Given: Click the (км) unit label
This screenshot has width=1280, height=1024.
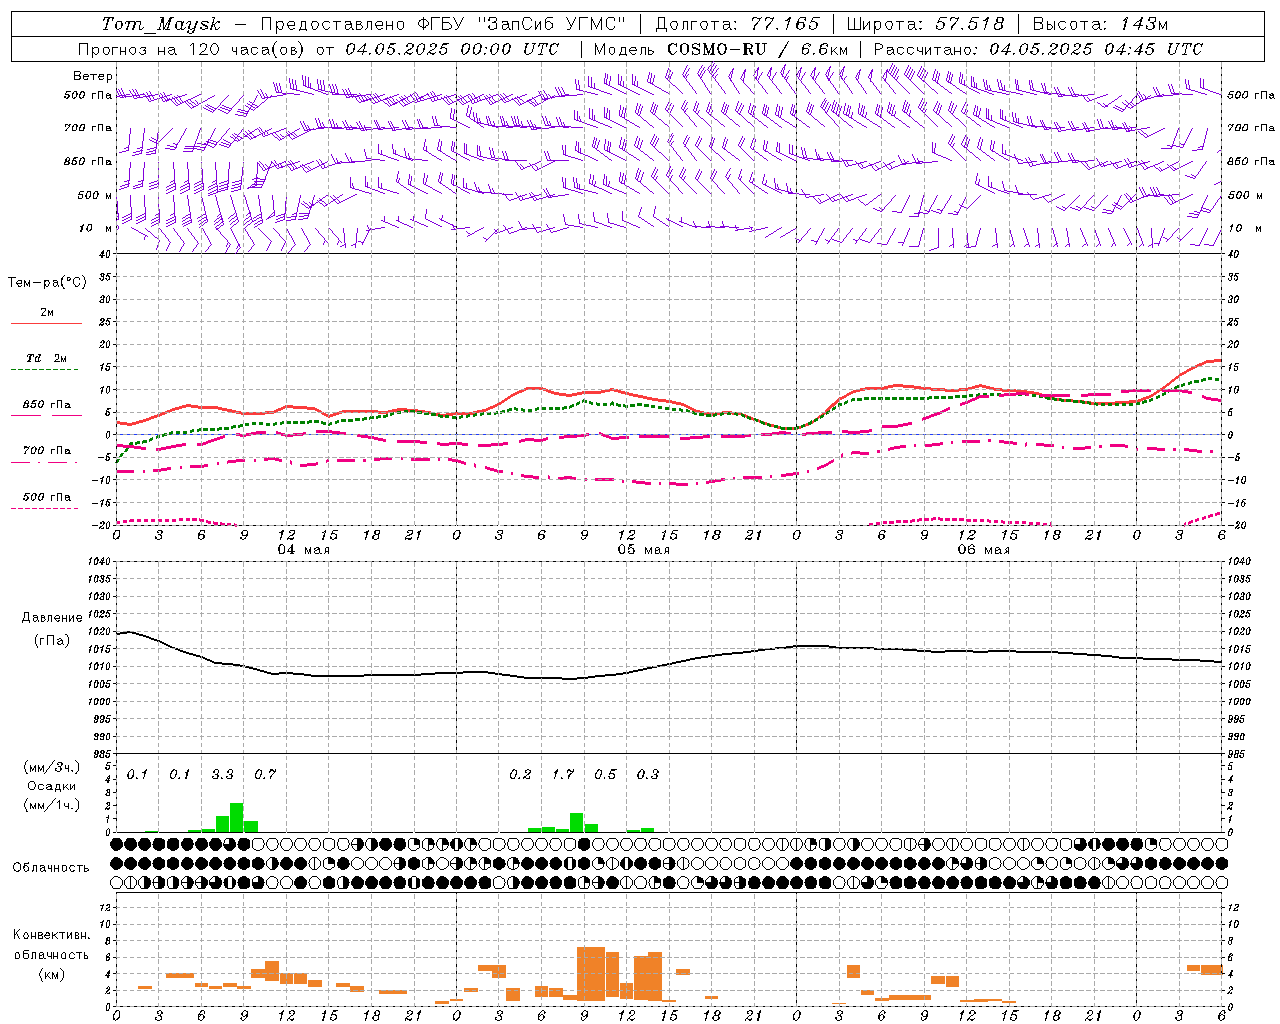Looking at the screenshot, I should pyautogui.click(x=52, y=973).
